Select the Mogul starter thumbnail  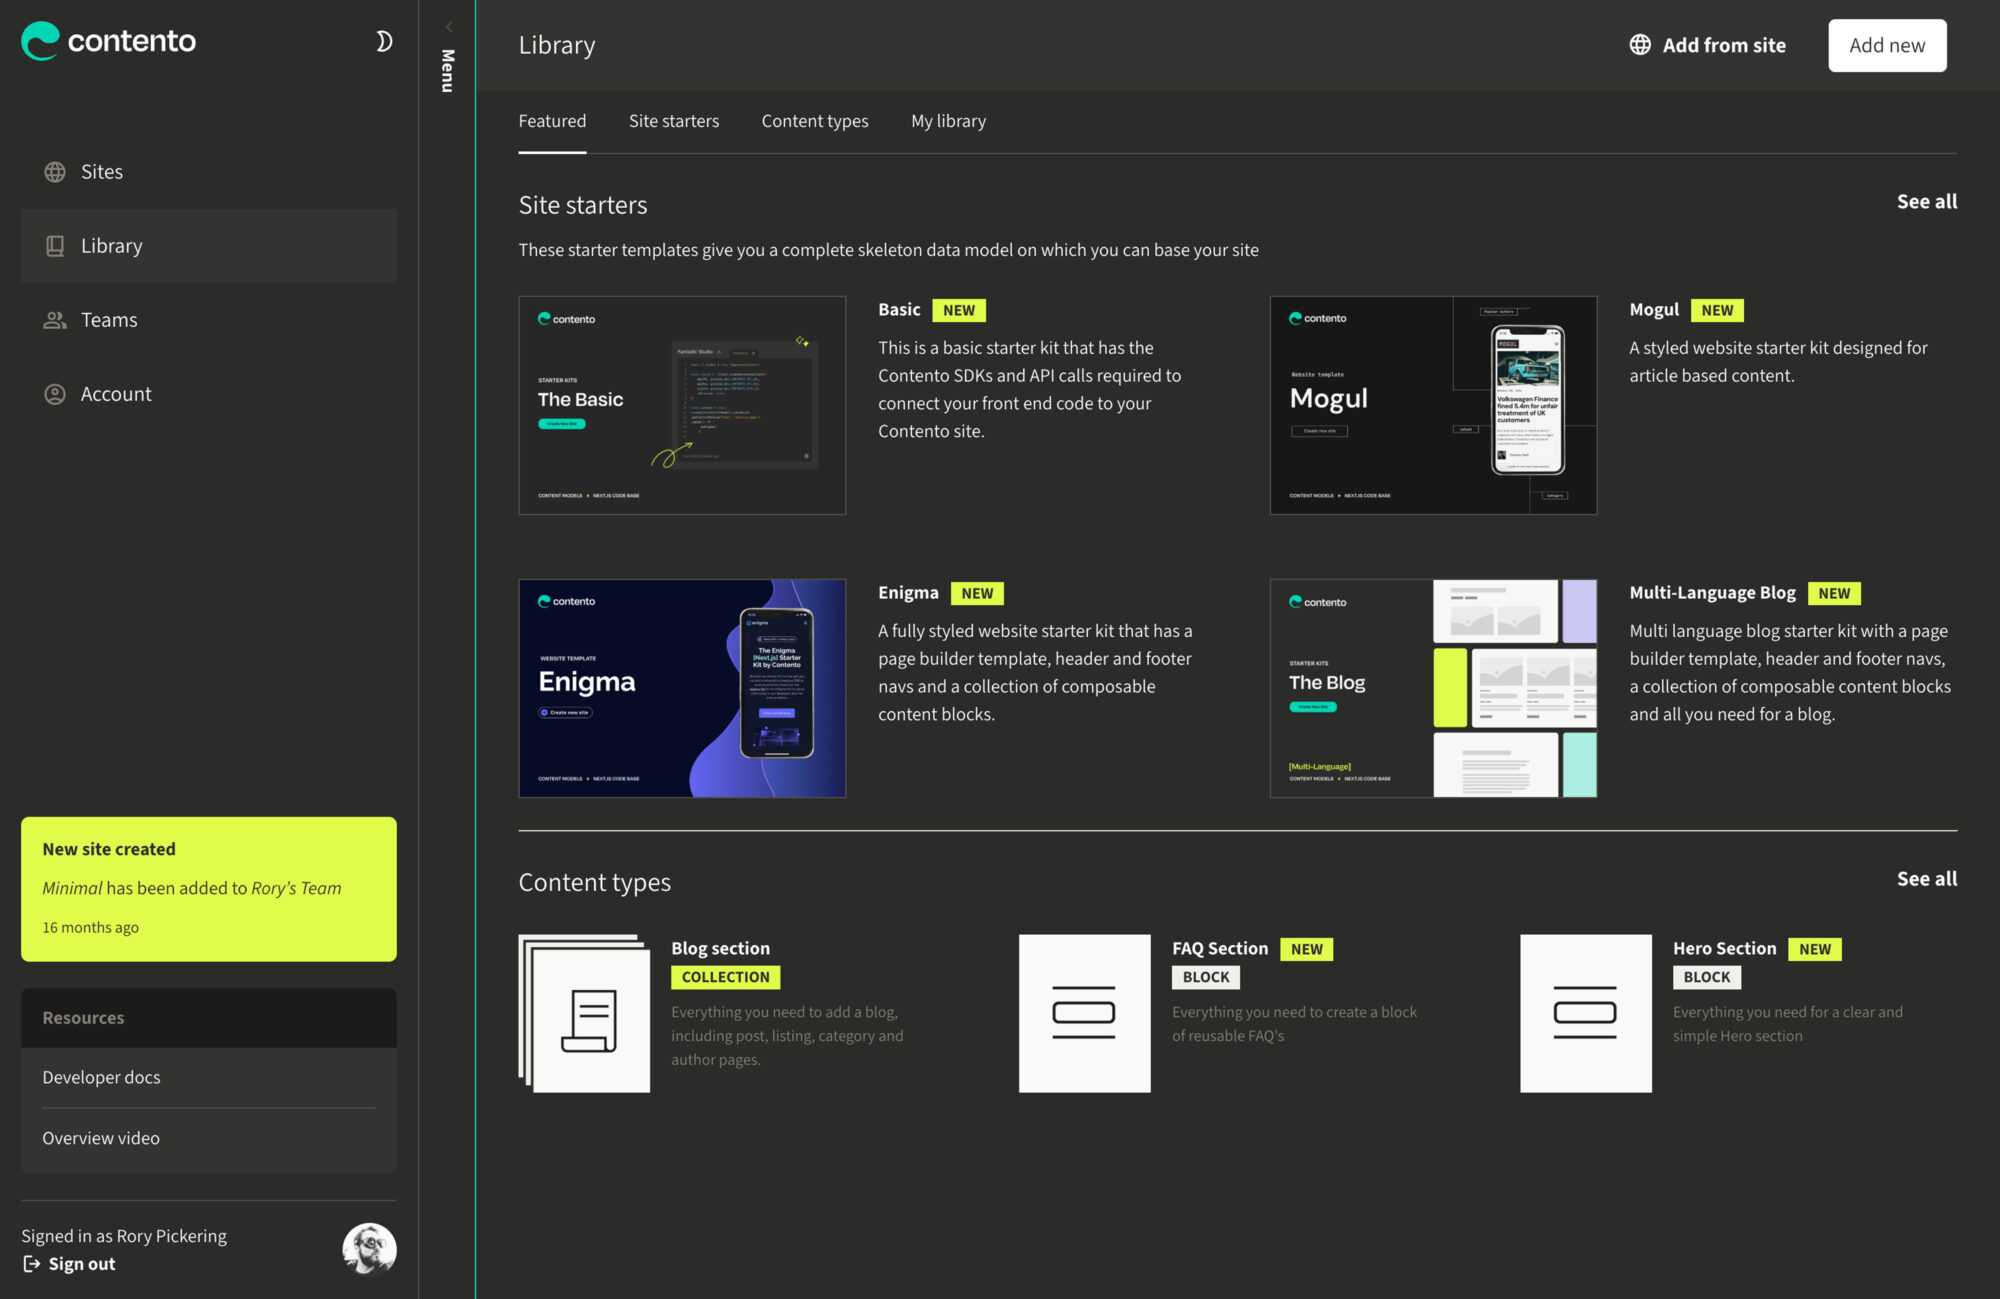[x=1432, y=405]
